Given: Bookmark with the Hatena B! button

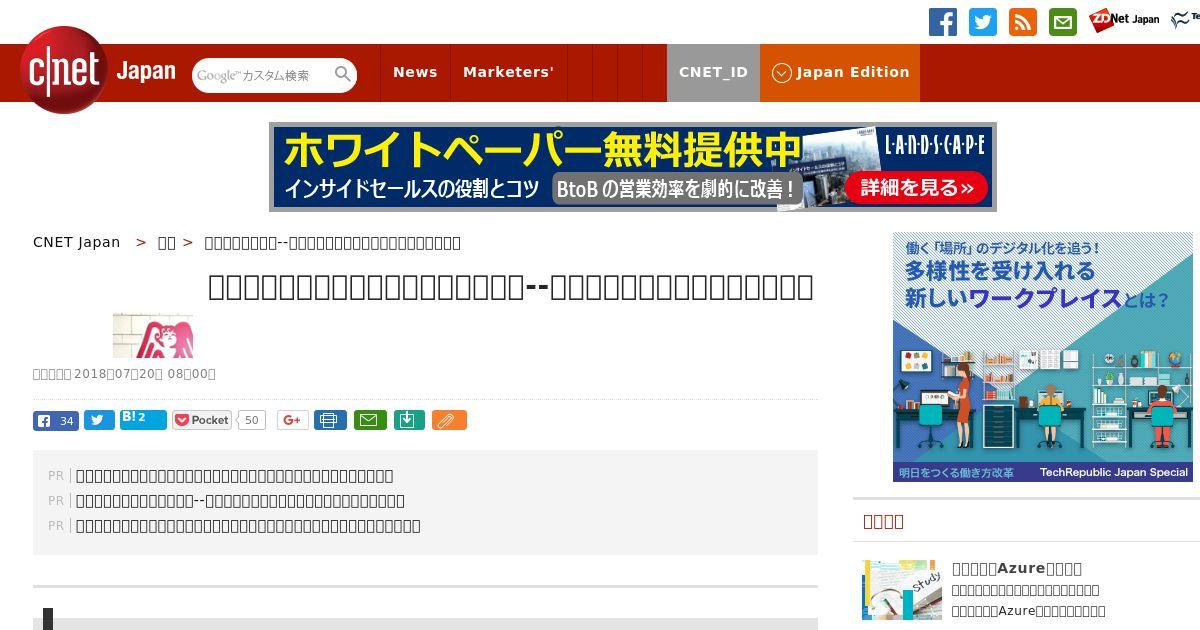Looking at the screenshot, I should pyautogui.click(x=143, y=419).
